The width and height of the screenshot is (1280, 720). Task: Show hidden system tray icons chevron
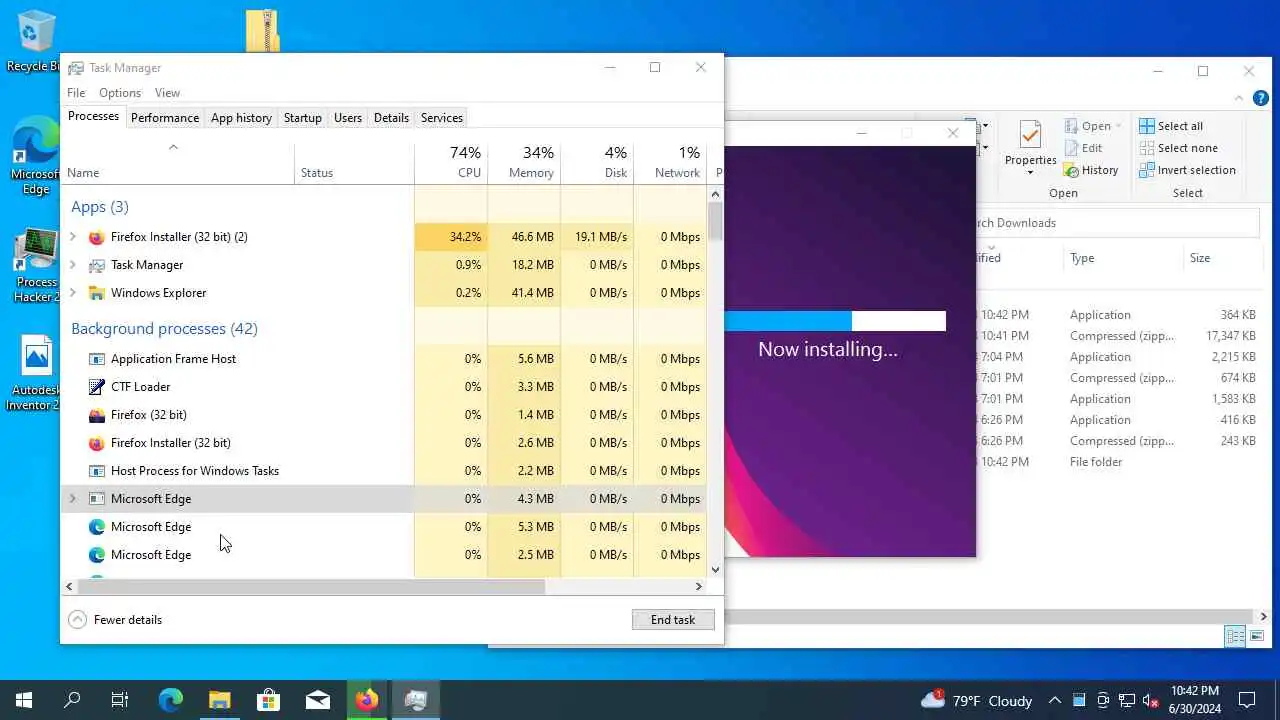point(1057,700)
